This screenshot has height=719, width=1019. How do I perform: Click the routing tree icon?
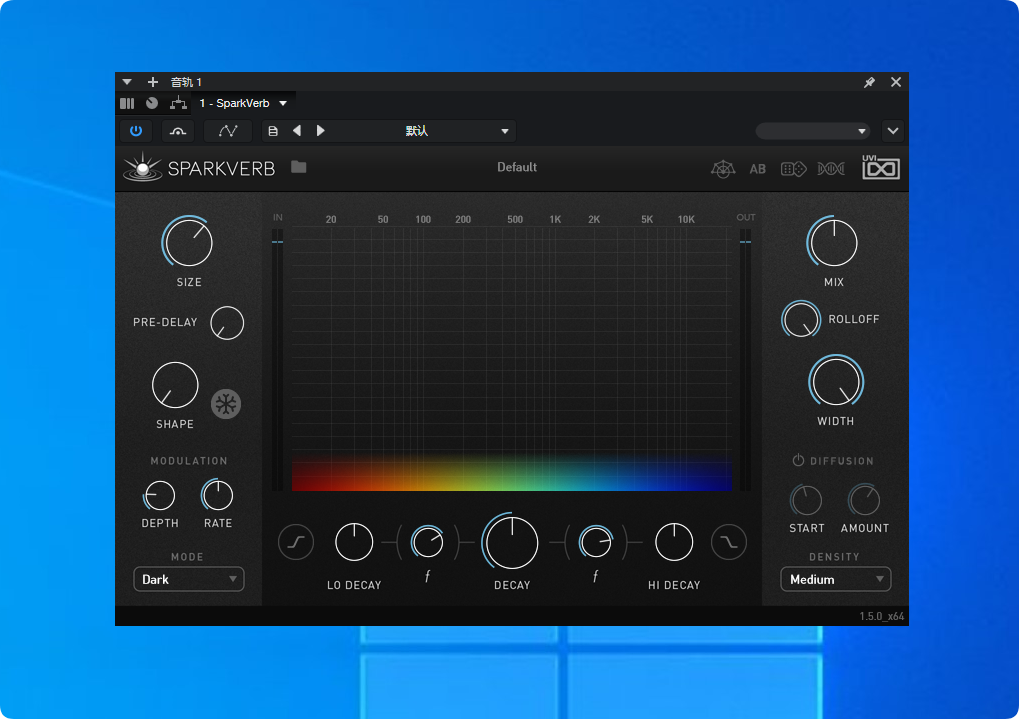pyautogui.click(x=178, y=103)
